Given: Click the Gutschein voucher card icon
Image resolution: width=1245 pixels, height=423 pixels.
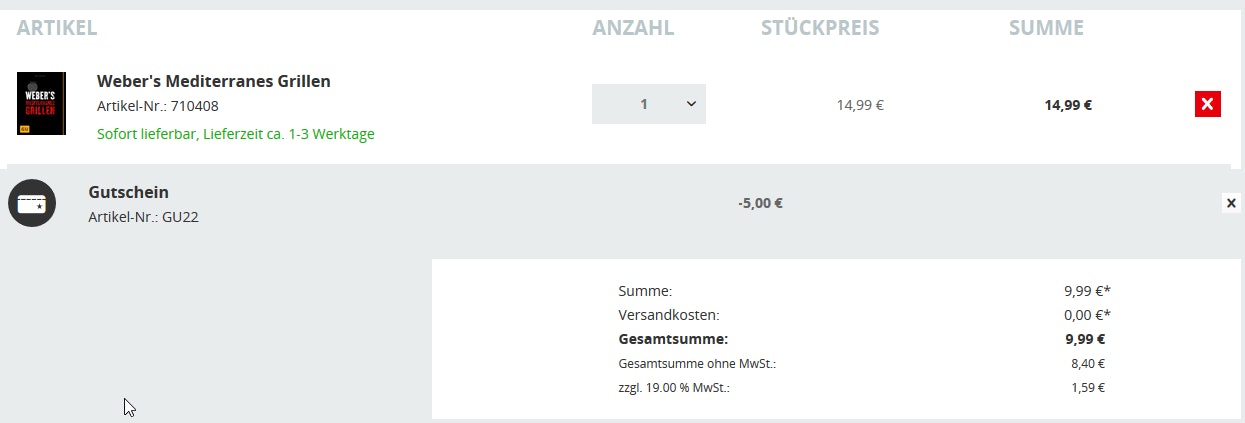Looking at the screenshot, I should tap(32, 203).
